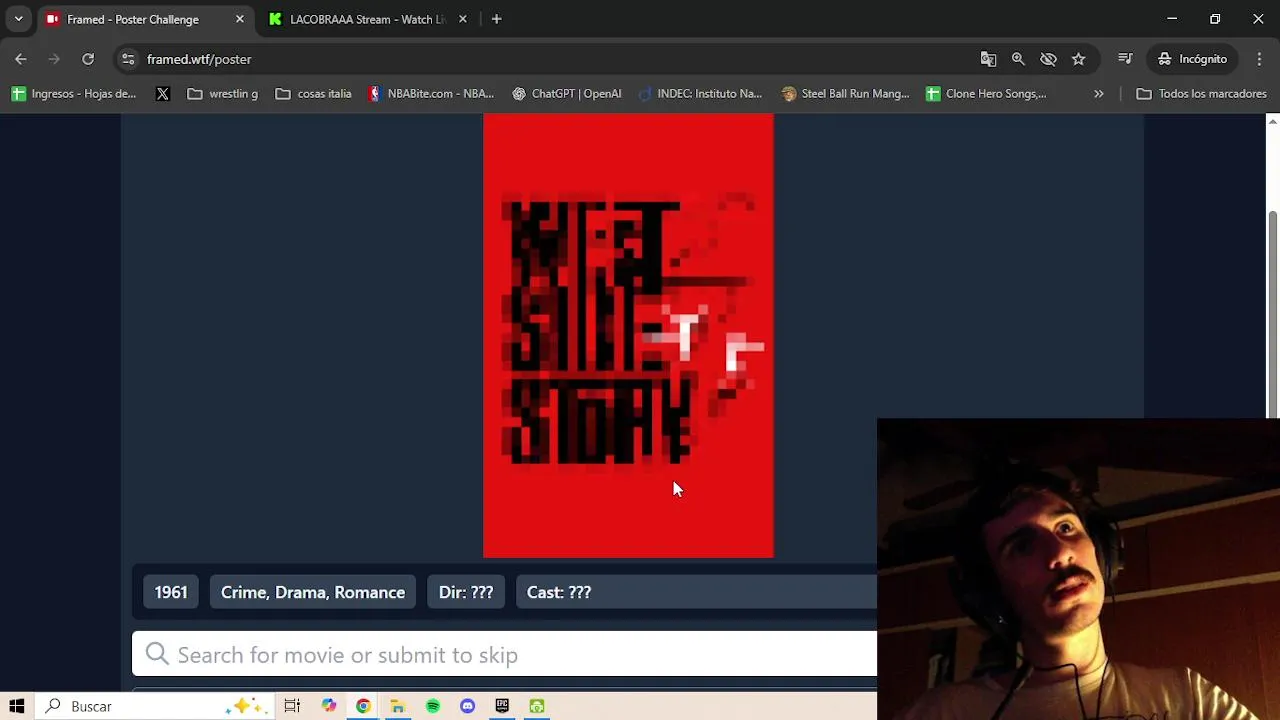The height and width of the screenshot is (720, 1280).
Task: Open a new tab with the plus button
Action: [x=496, y=19]
